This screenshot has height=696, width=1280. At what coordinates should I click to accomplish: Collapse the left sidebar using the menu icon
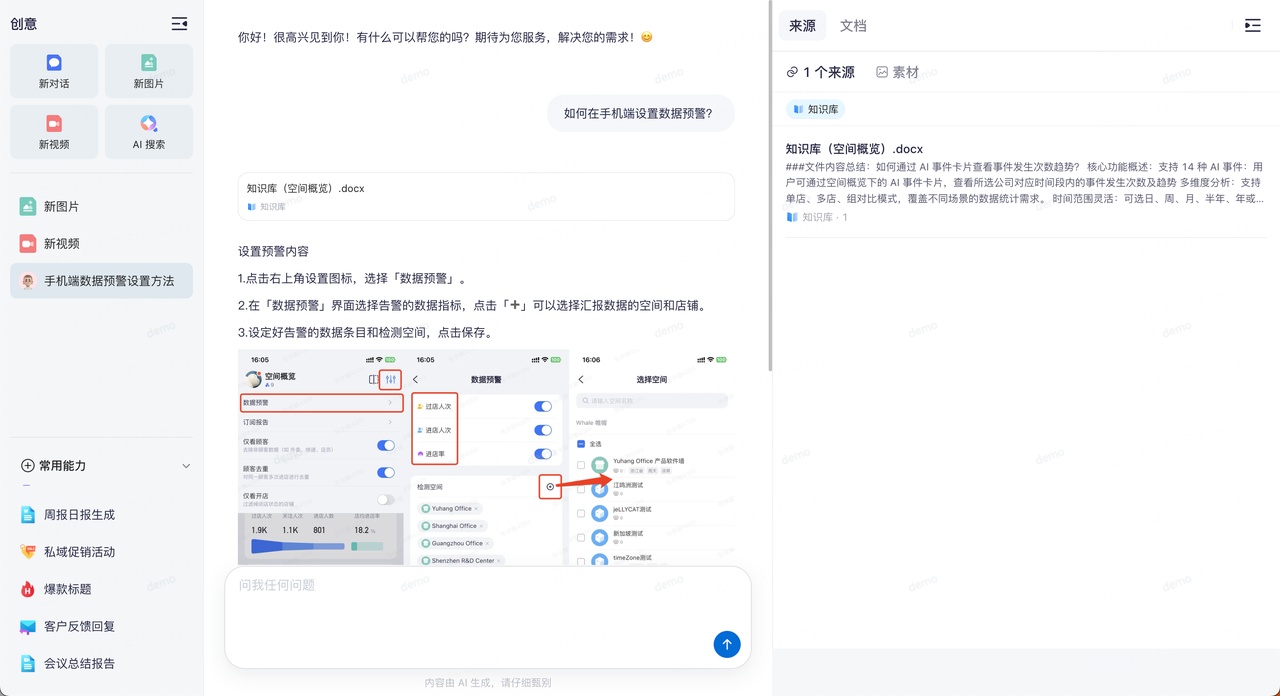[179, 24]
